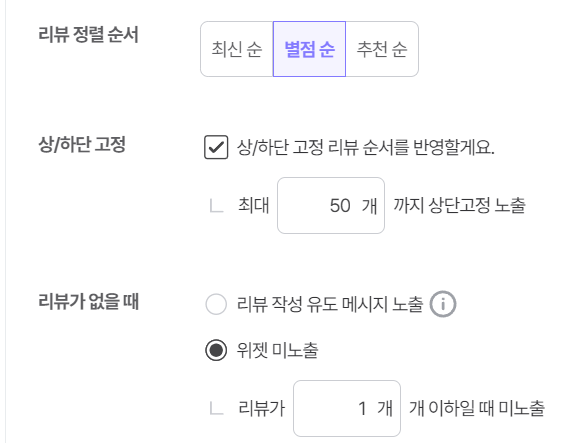Click the 리뷰 작성 유도 메시지 노출 label text
Screen dimensions: 570x443
point(330,304)
